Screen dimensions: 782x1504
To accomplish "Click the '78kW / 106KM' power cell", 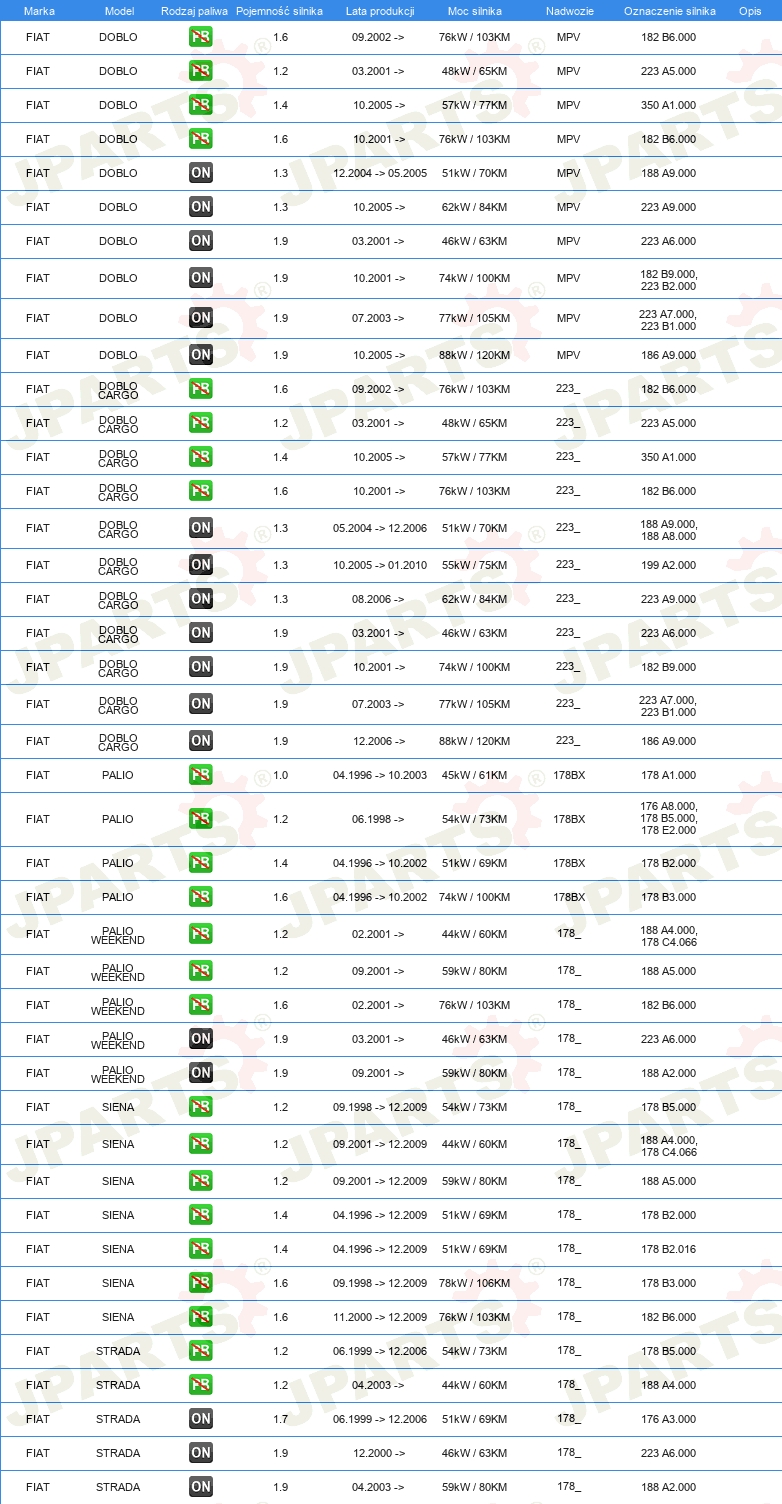I will point(475,1283).
